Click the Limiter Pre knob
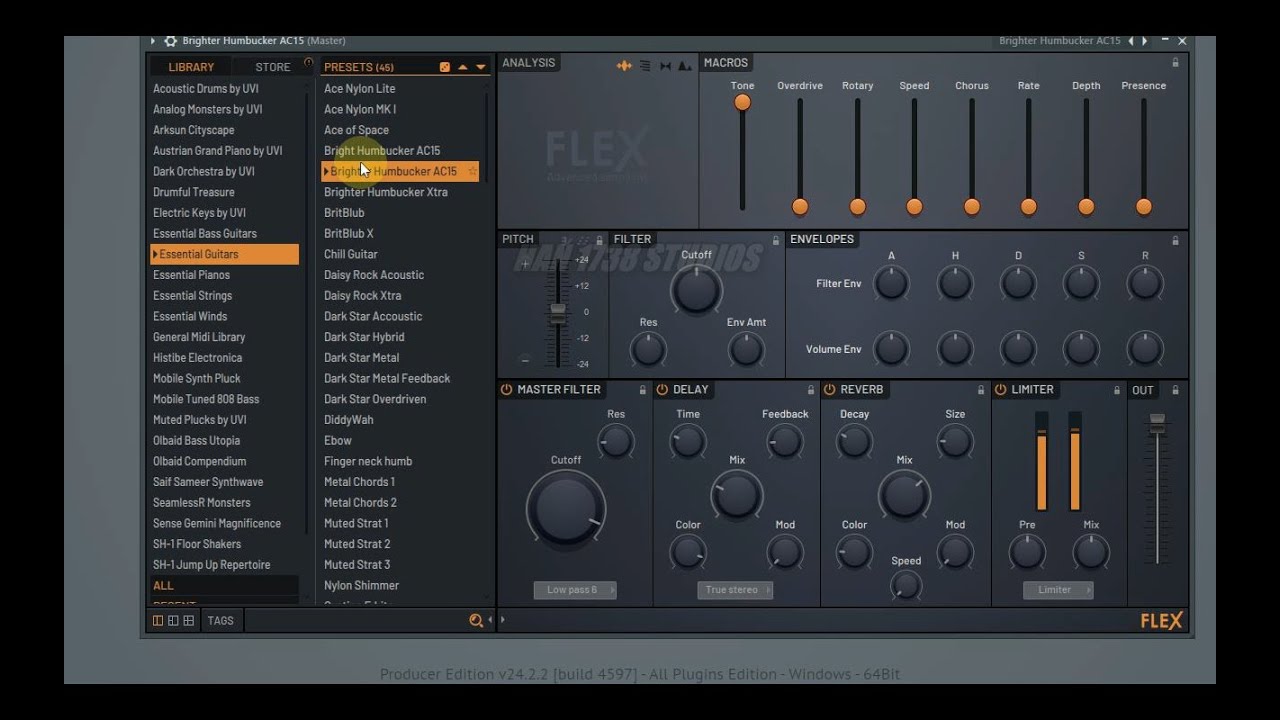1280x720 pixels. 1027,552
